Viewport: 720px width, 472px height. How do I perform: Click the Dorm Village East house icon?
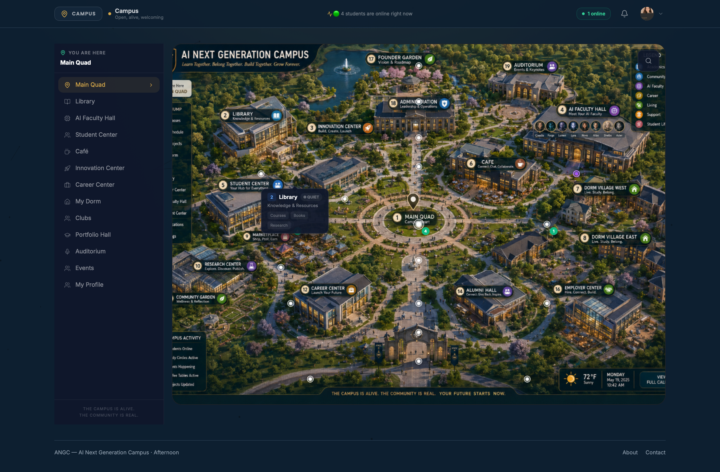coord(645,238)
